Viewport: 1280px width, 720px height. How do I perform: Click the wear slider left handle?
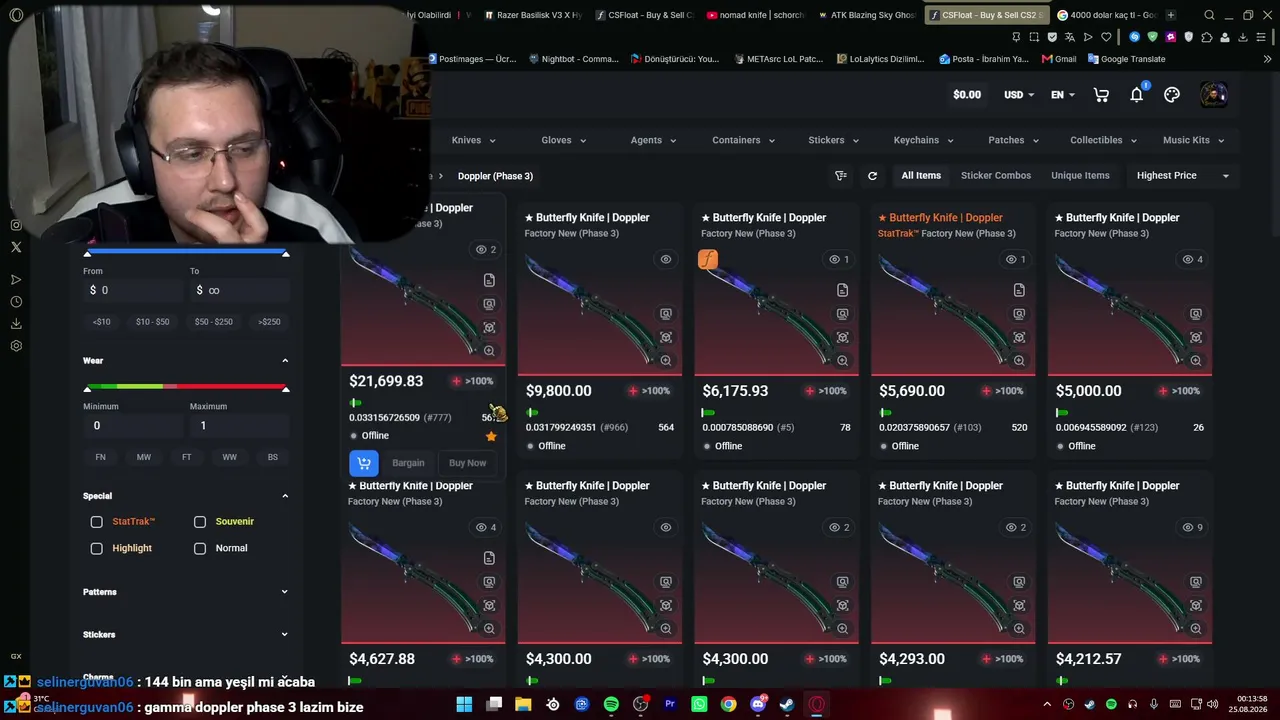click(x=87, y=388)
